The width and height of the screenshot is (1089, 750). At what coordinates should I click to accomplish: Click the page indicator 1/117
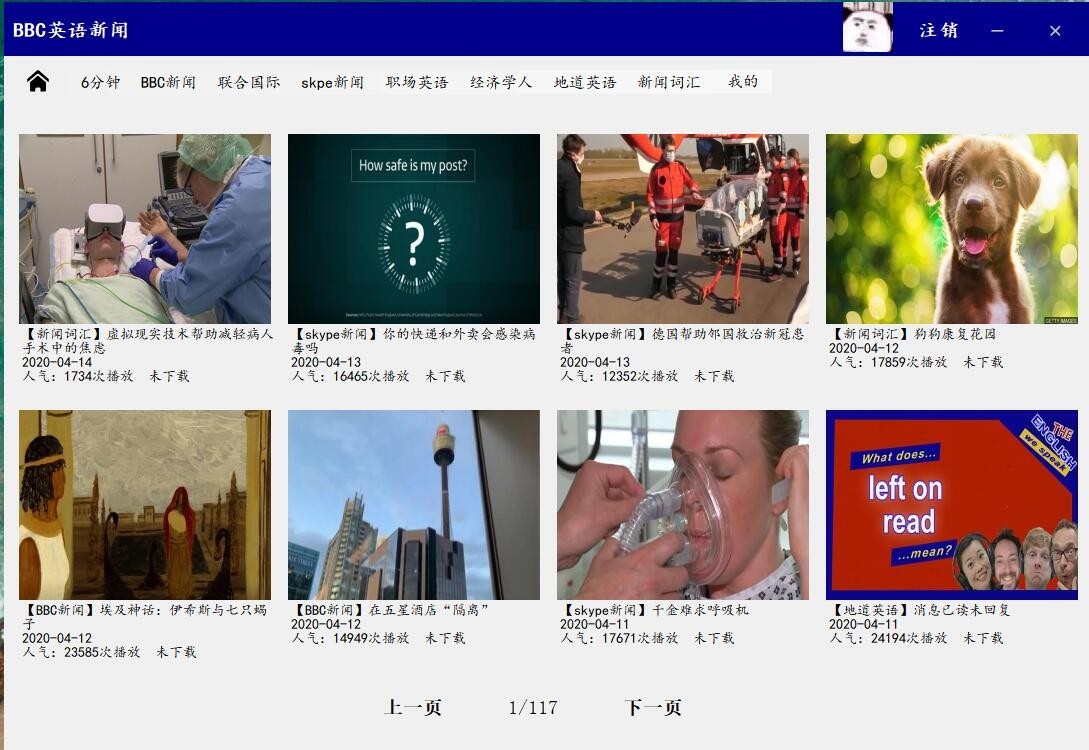pos(533,708)
